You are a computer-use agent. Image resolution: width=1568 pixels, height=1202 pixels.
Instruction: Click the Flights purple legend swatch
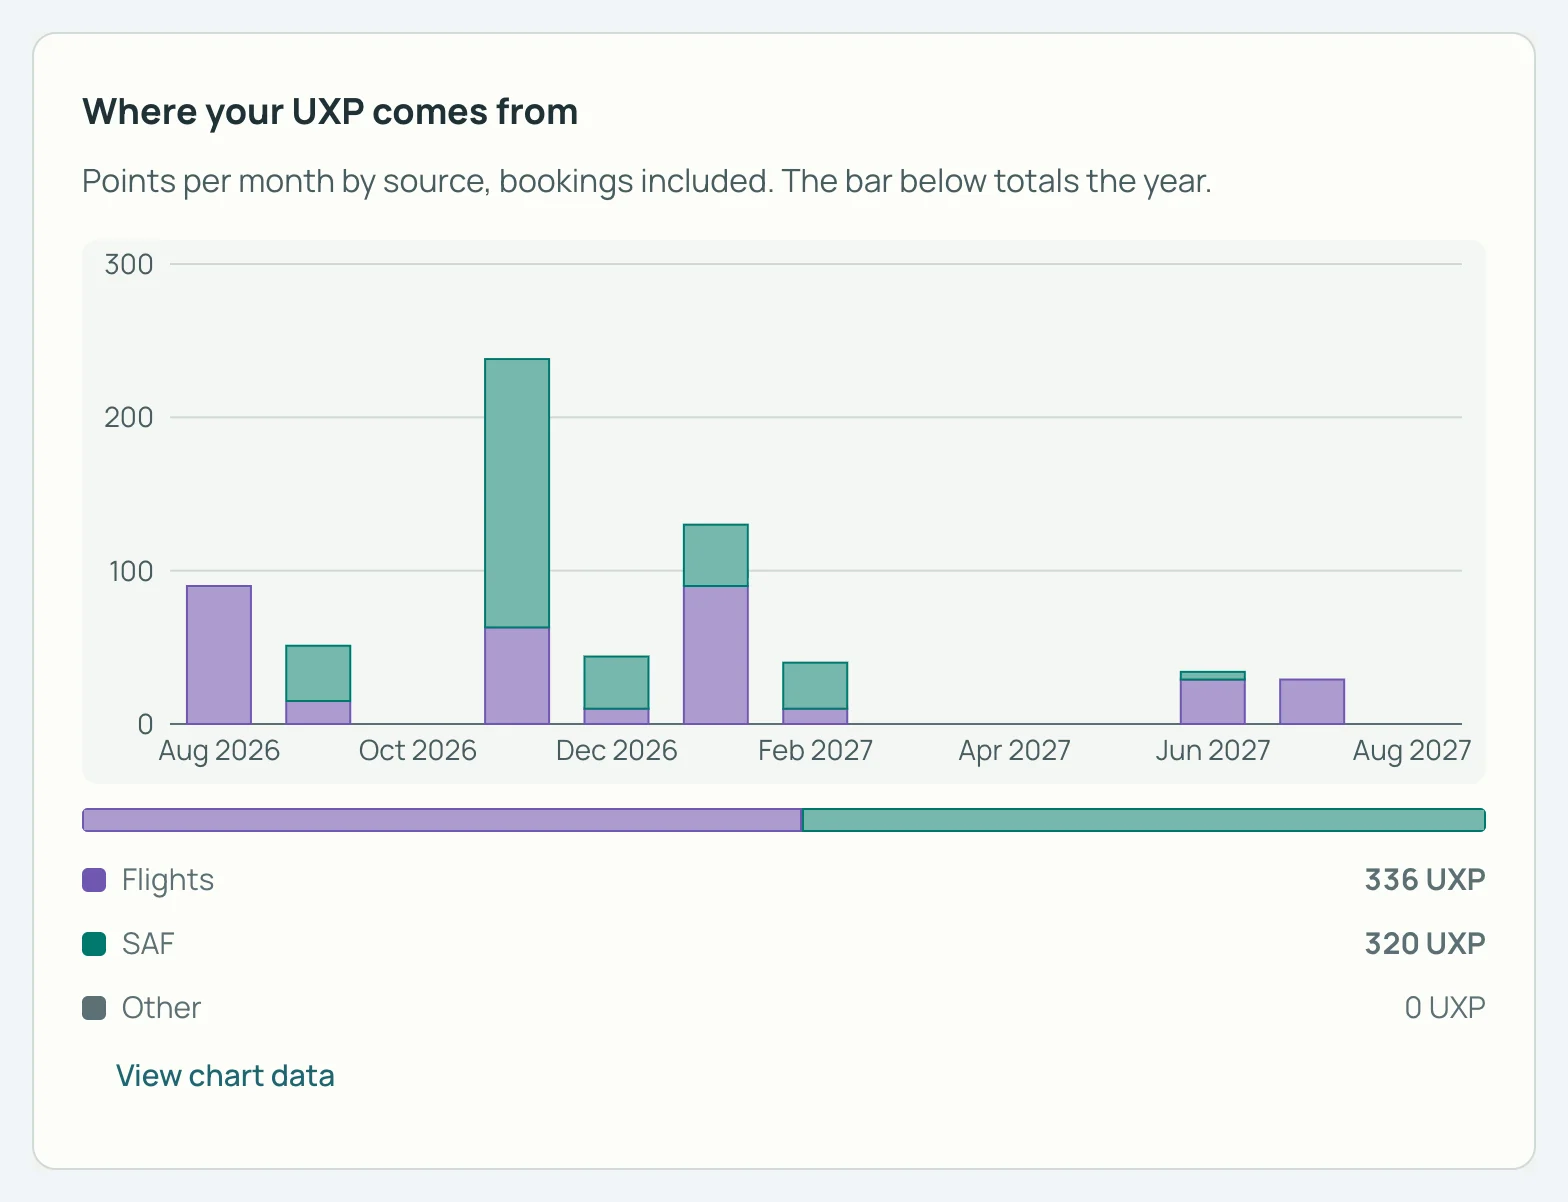(x=94, y=880)
